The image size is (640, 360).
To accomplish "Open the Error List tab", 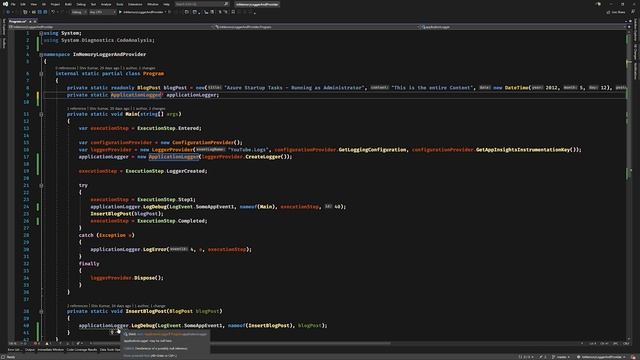I will pyautogui.click(x=15, y=350).
